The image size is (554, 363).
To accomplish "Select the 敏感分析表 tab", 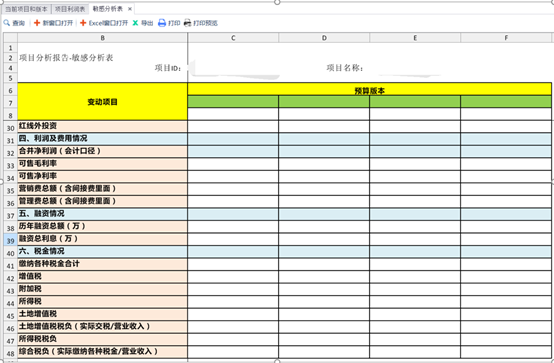I will click(108, 9).
